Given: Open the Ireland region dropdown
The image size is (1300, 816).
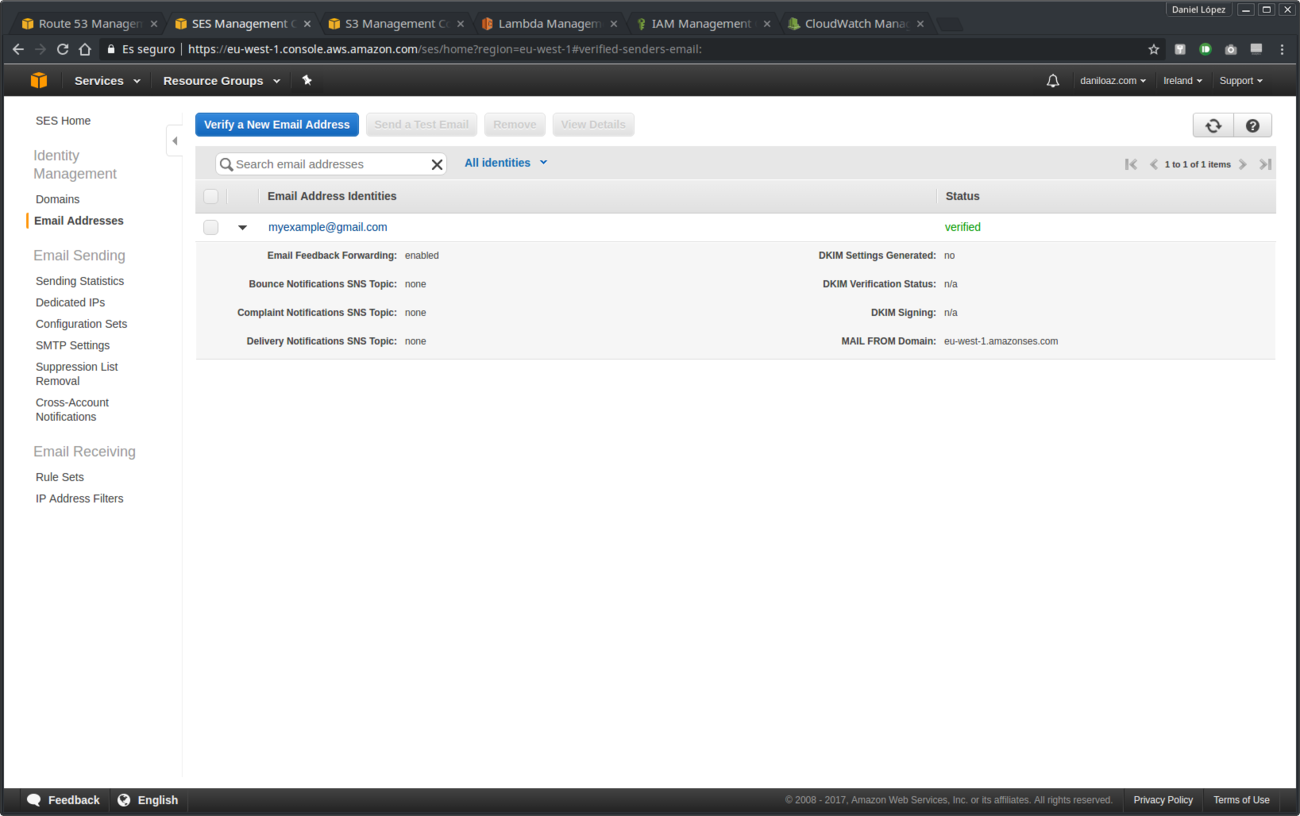Looking at the screenshot, I should pos(1182,81).
